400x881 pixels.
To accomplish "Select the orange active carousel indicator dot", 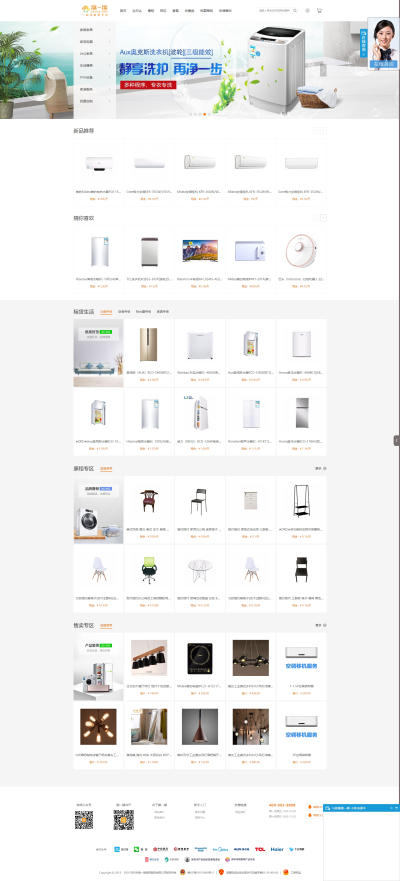I will [205, 114].
